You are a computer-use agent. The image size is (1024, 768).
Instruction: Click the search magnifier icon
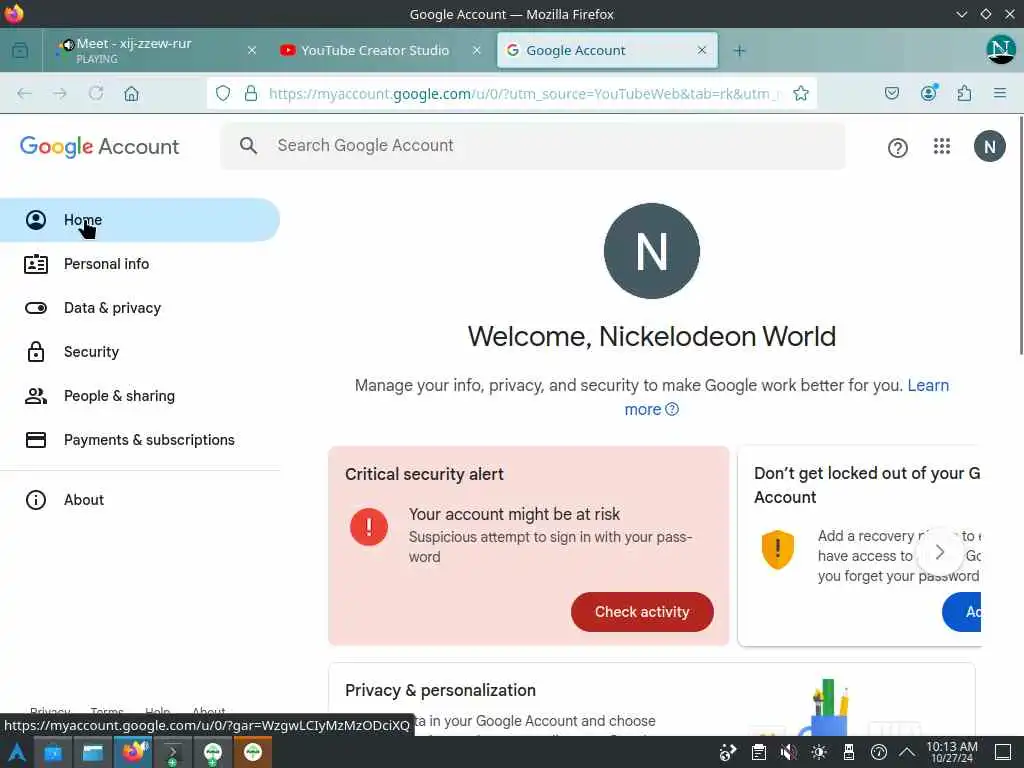(x=248, y=146)
